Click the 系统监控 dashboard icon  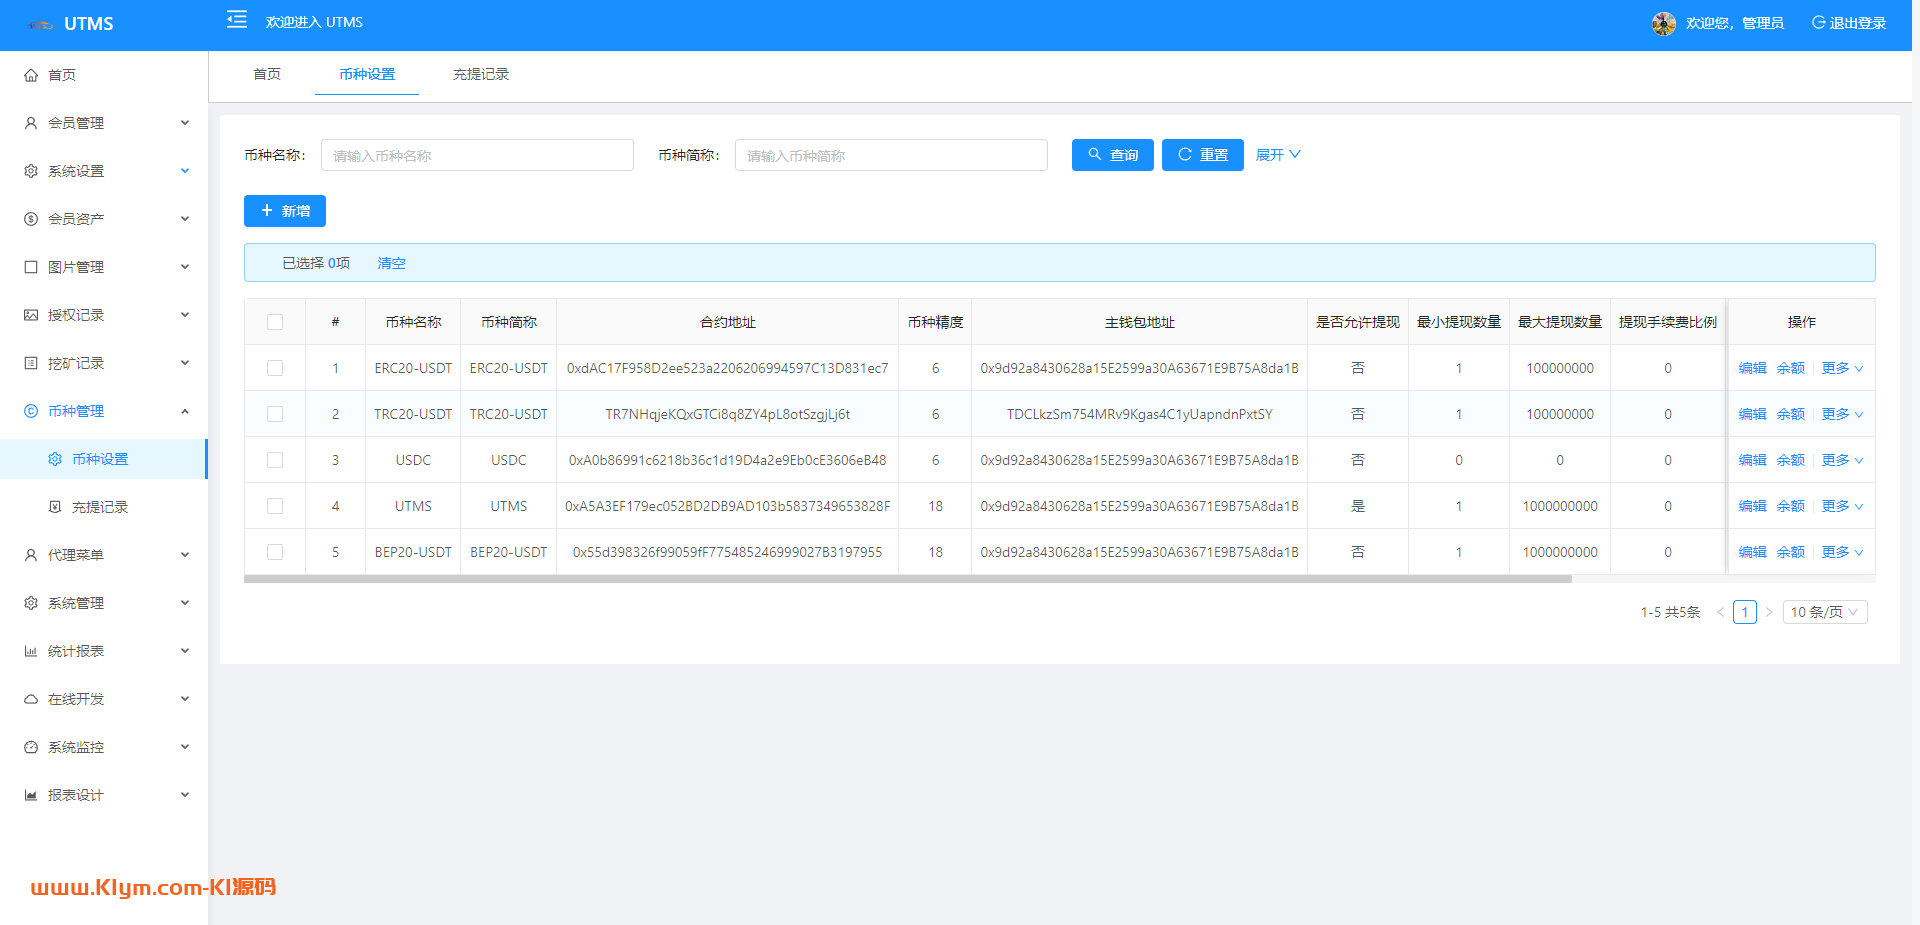[31, 747]
